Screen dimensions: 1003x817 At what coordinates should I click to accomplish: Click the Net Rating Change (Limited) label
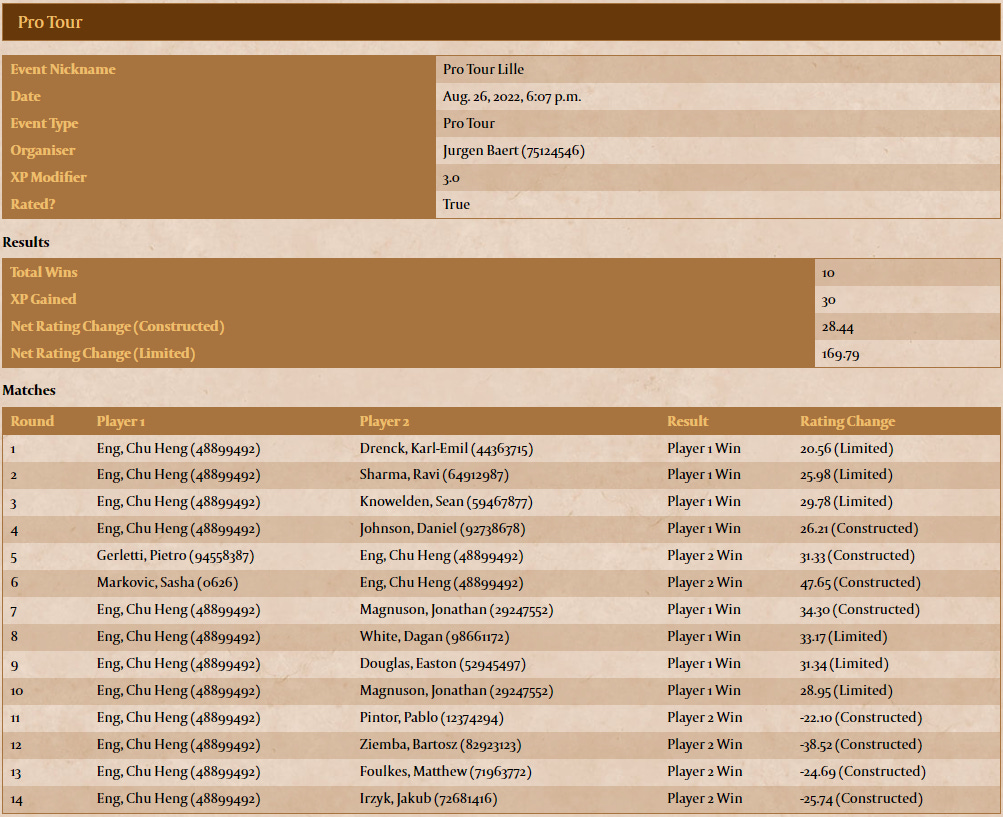point(103,353)
